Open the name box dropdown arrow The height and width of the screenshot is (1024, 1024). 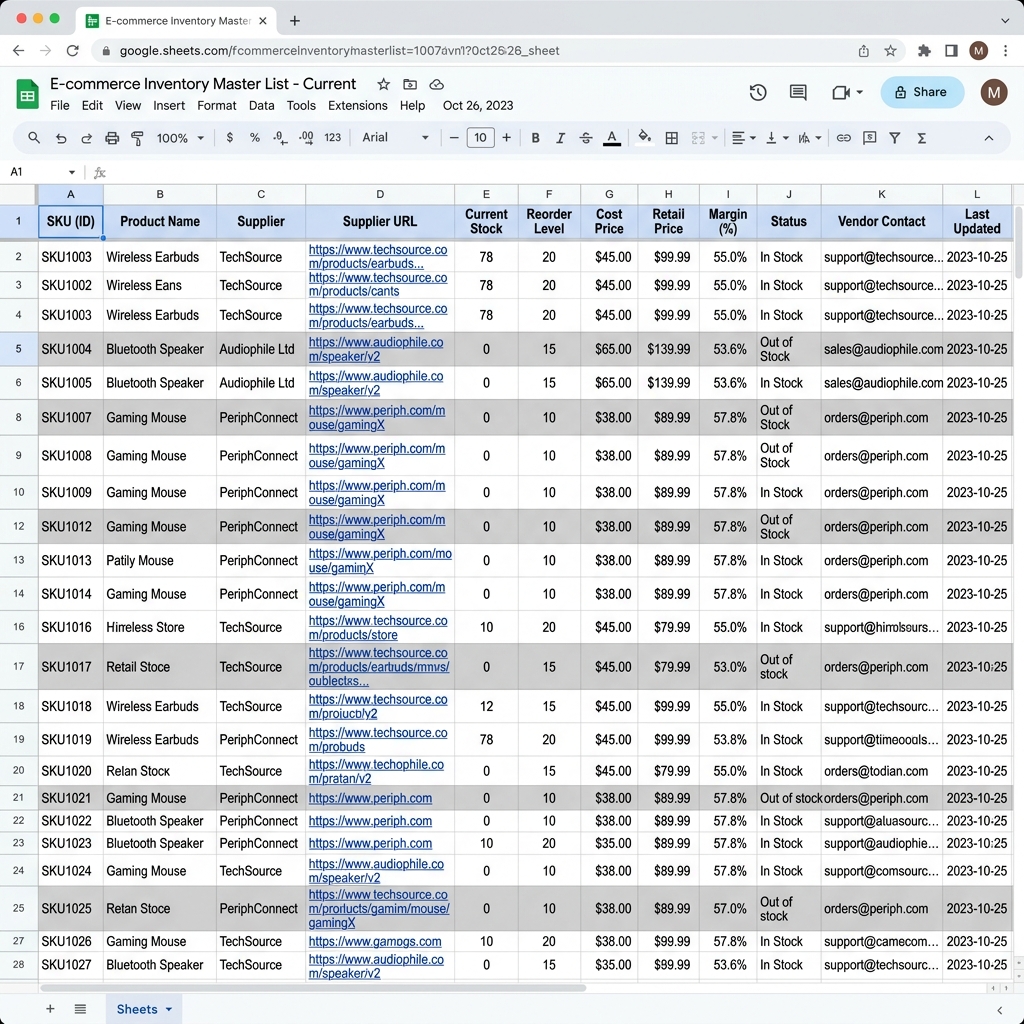pos(72,172)
